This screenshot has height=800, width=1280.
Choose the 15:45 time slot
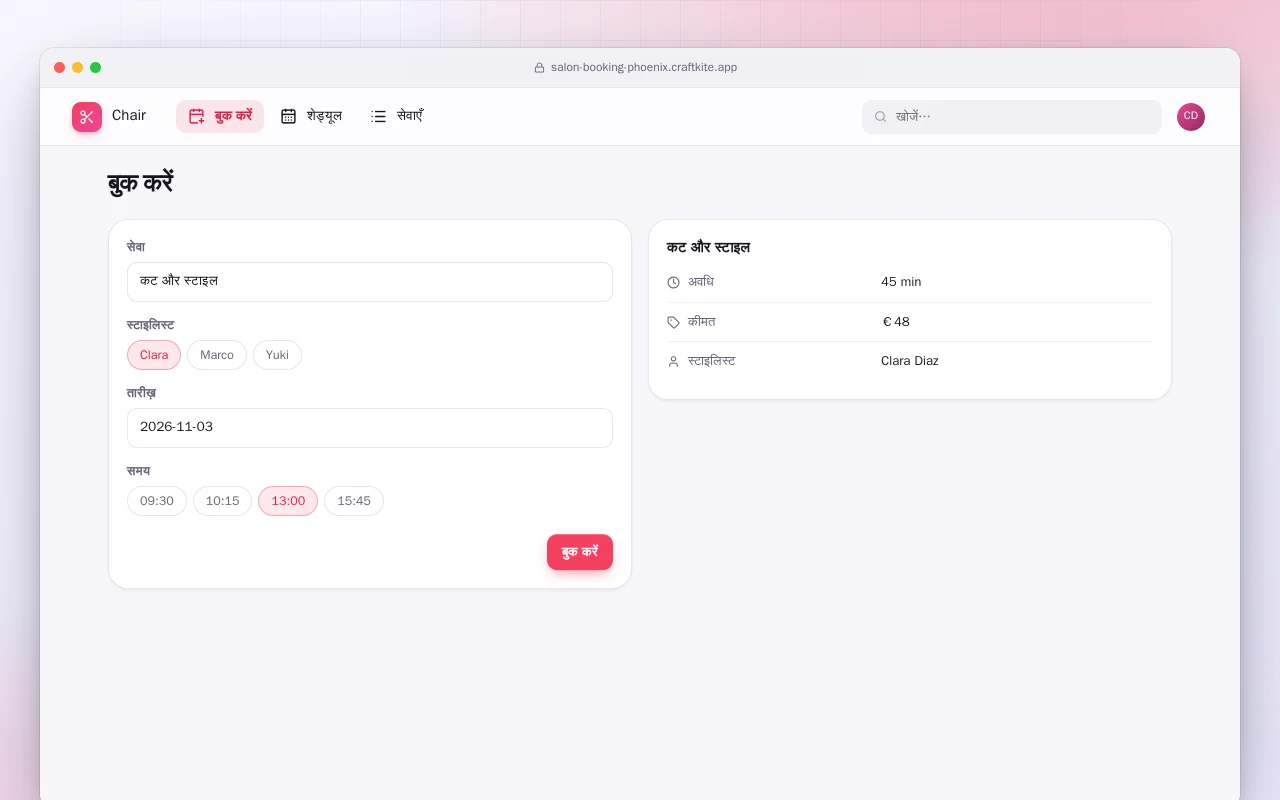point(354,501)
